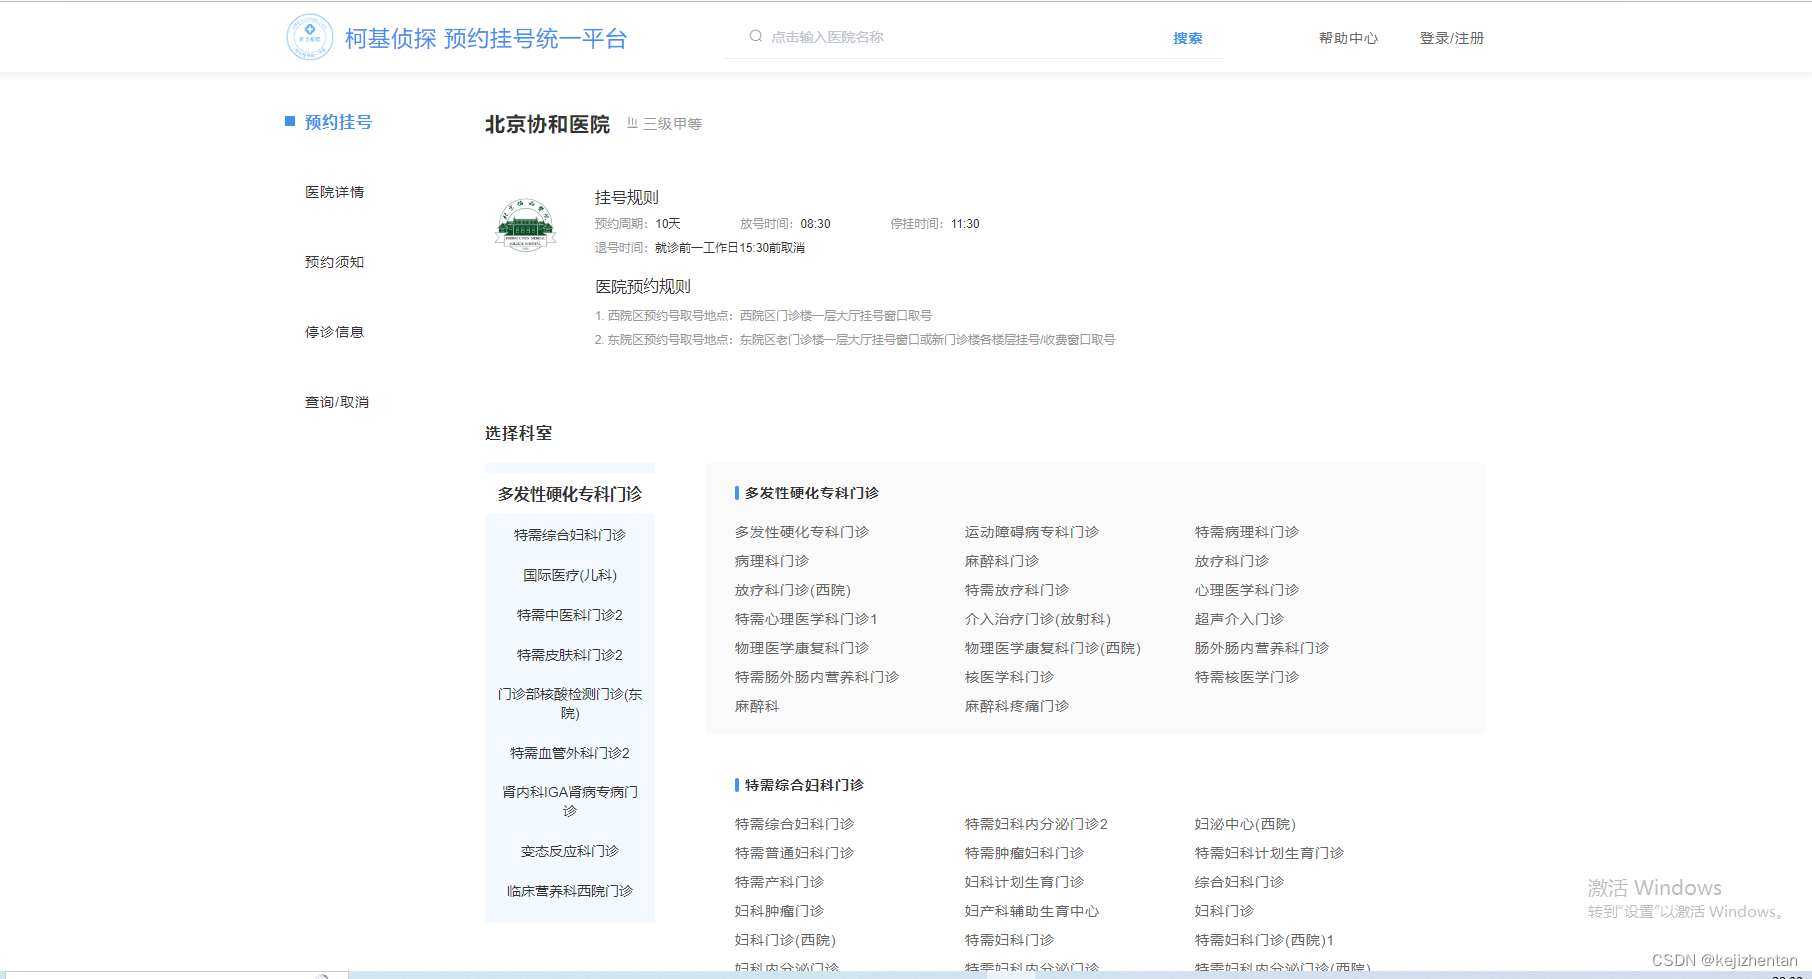Select 国际医疗(儿科) in department sidebar
The image size is (1812, 979).
570,575
